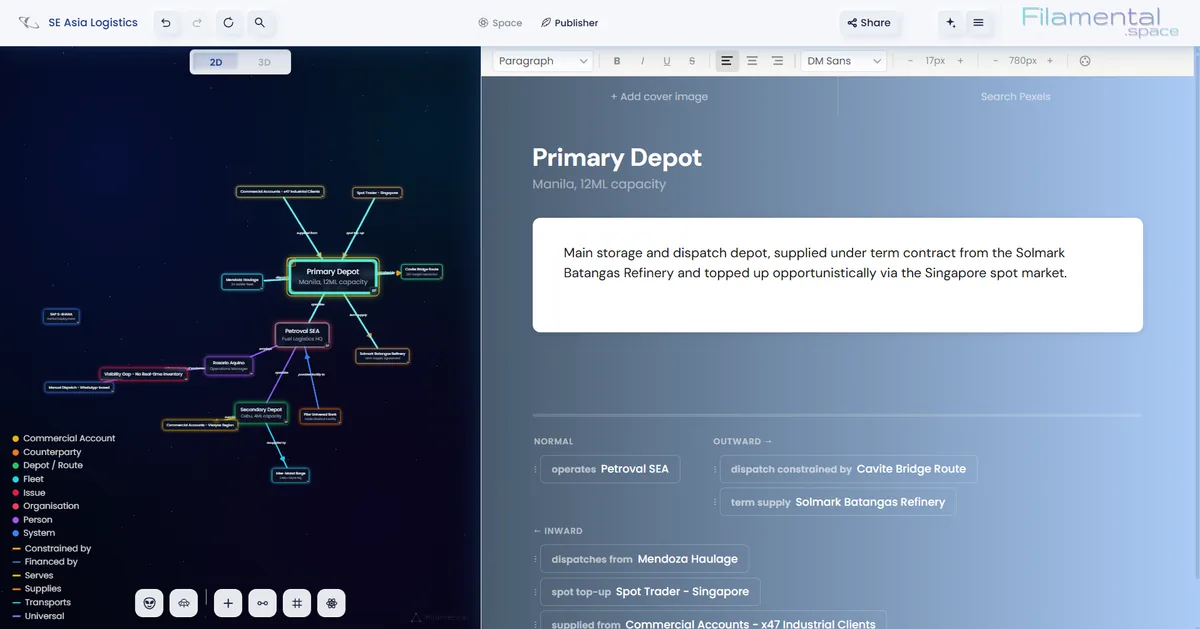The image size is (1200, 629).
Task: Click the Manila, 12ML capacity subtitle
Action: [599, 184]
